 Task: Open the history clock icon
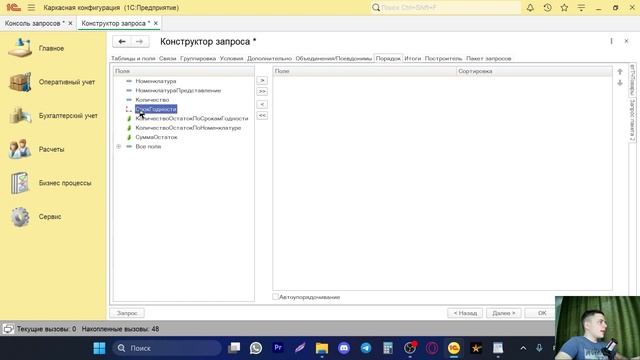click(x=547, y=7)
